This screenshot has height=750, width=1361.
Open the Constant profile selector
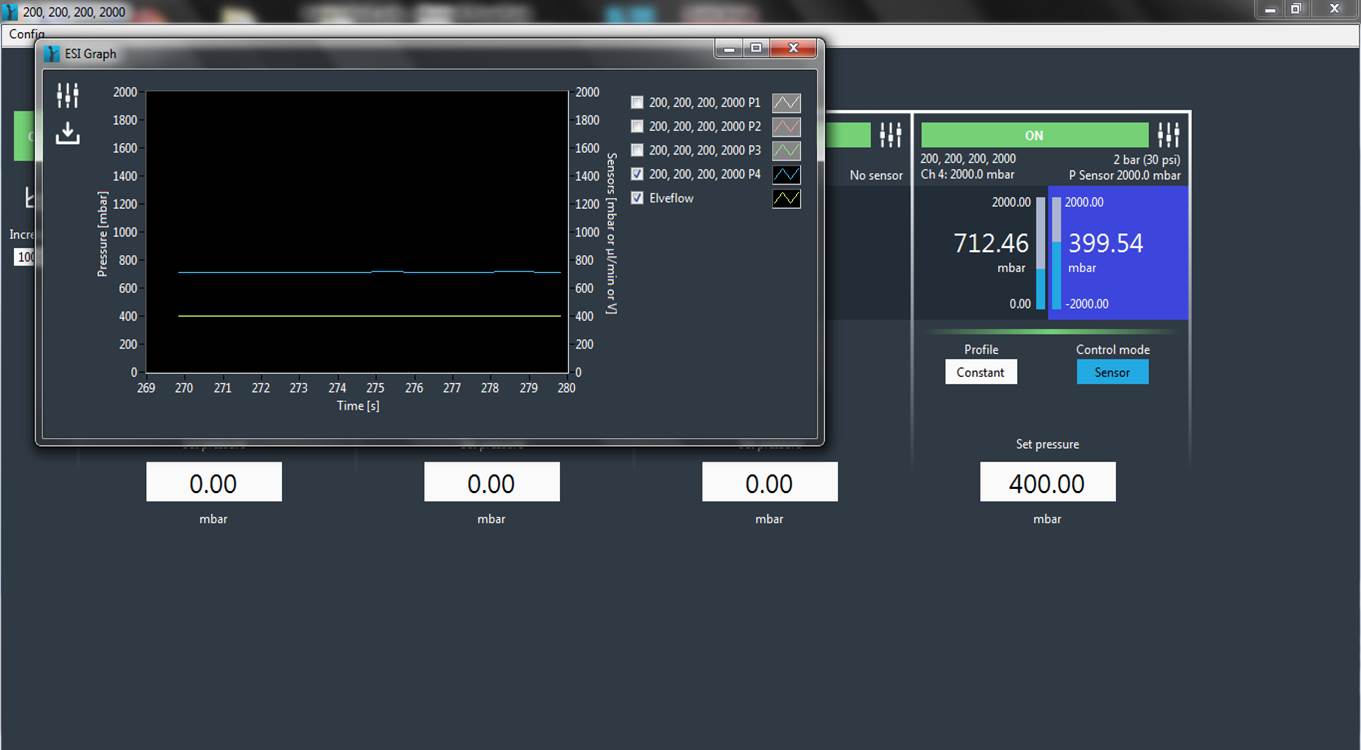[980, 372]
